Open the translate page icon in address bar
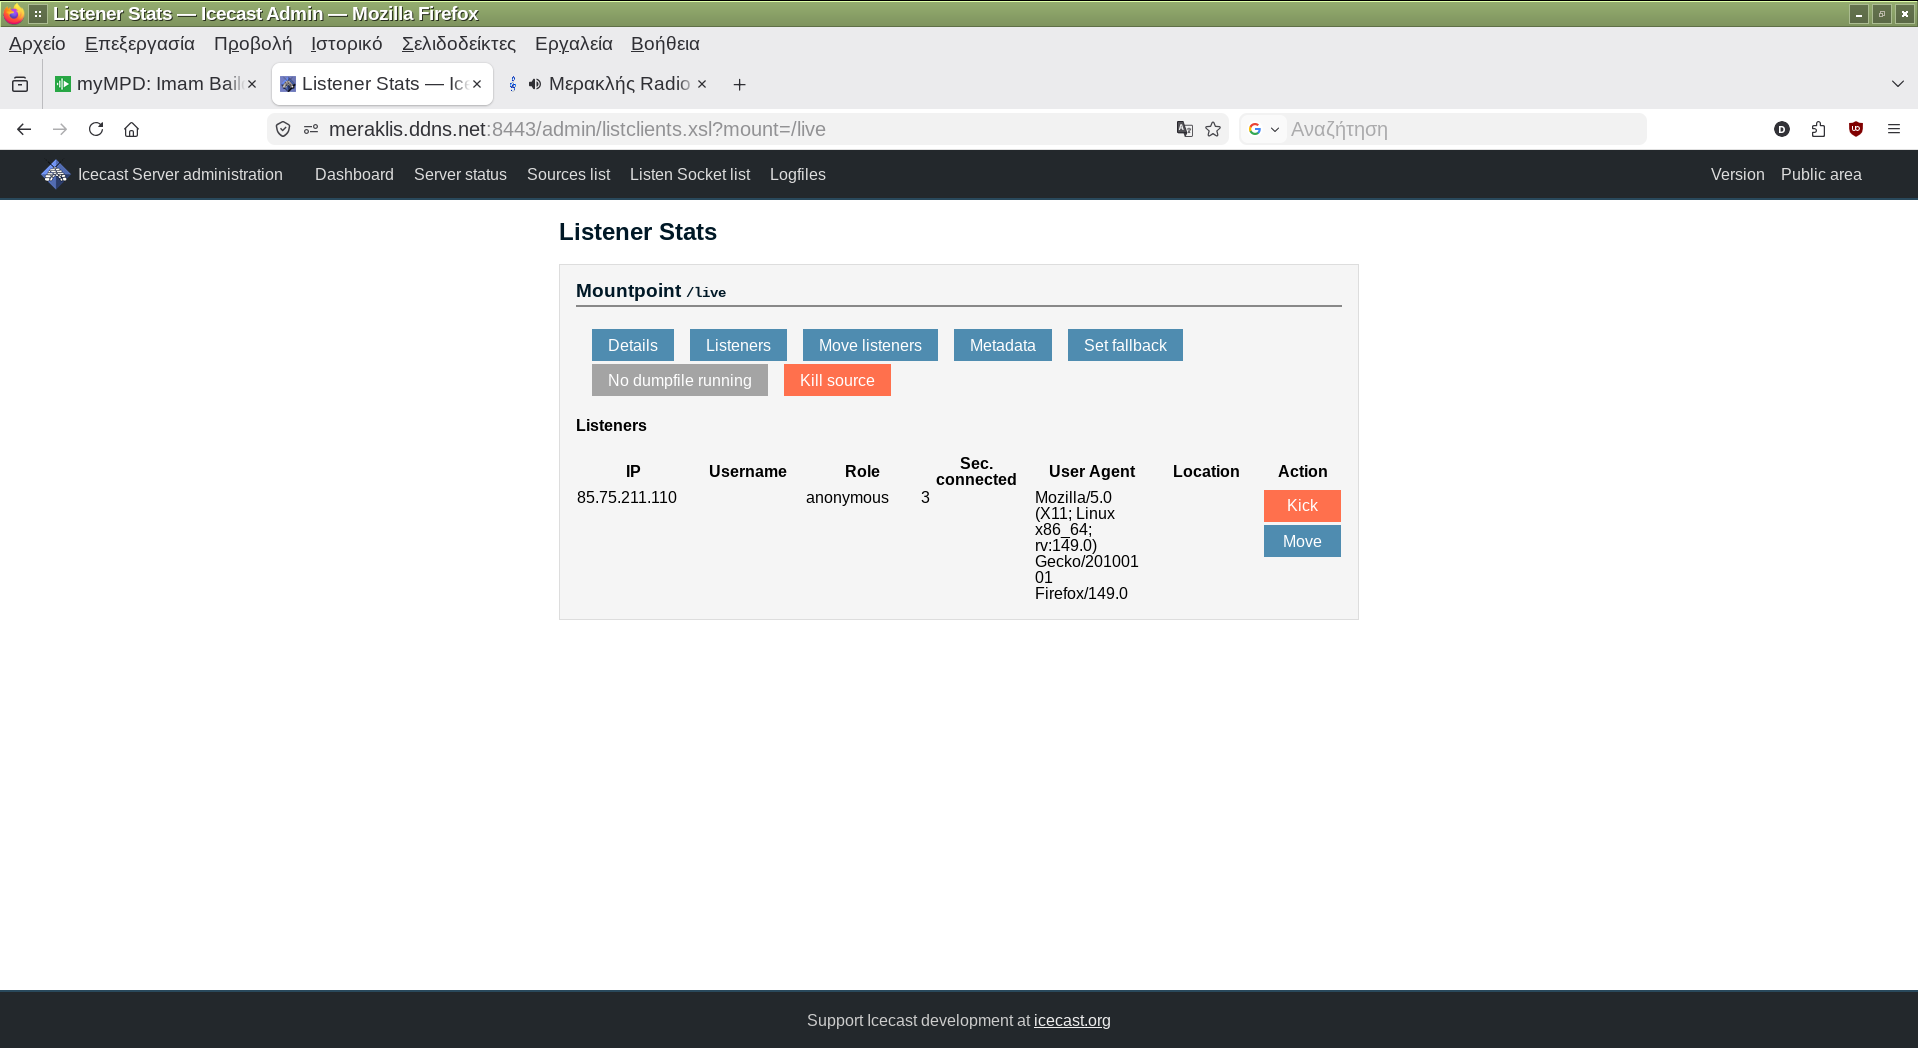1918x1048 pixels. point(1185,129)
